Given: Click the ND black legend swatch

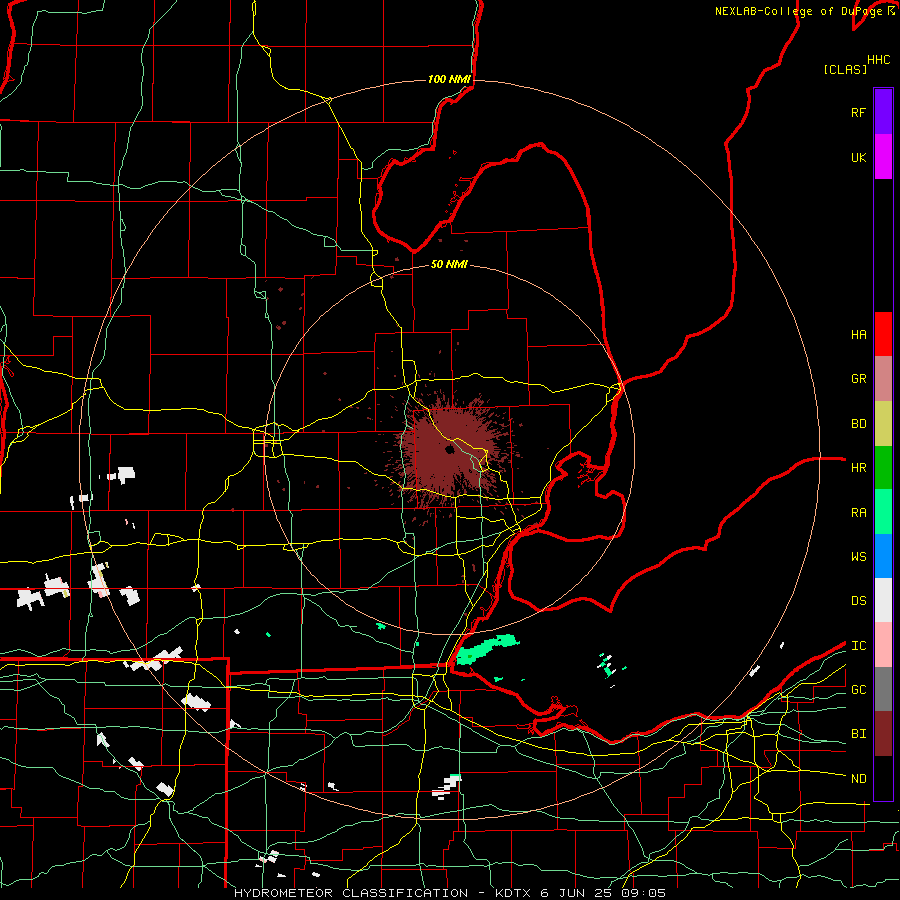Looking at the screenshot, I should click(883, 778).
